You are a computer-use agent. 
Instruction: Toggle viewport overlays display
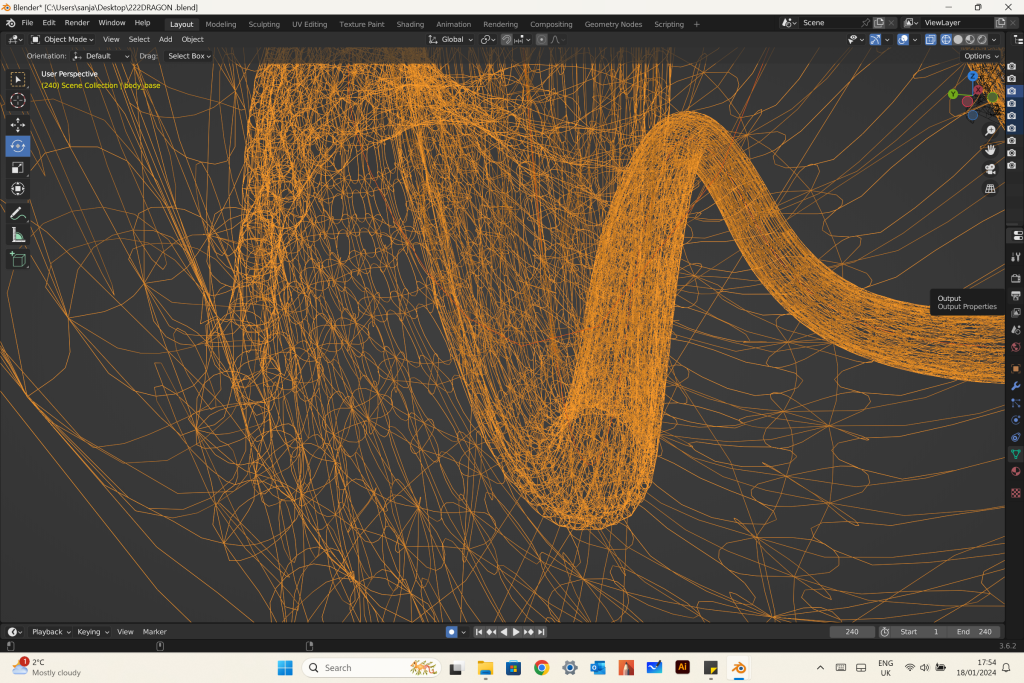pyautogui.click(x=903, y=40)
